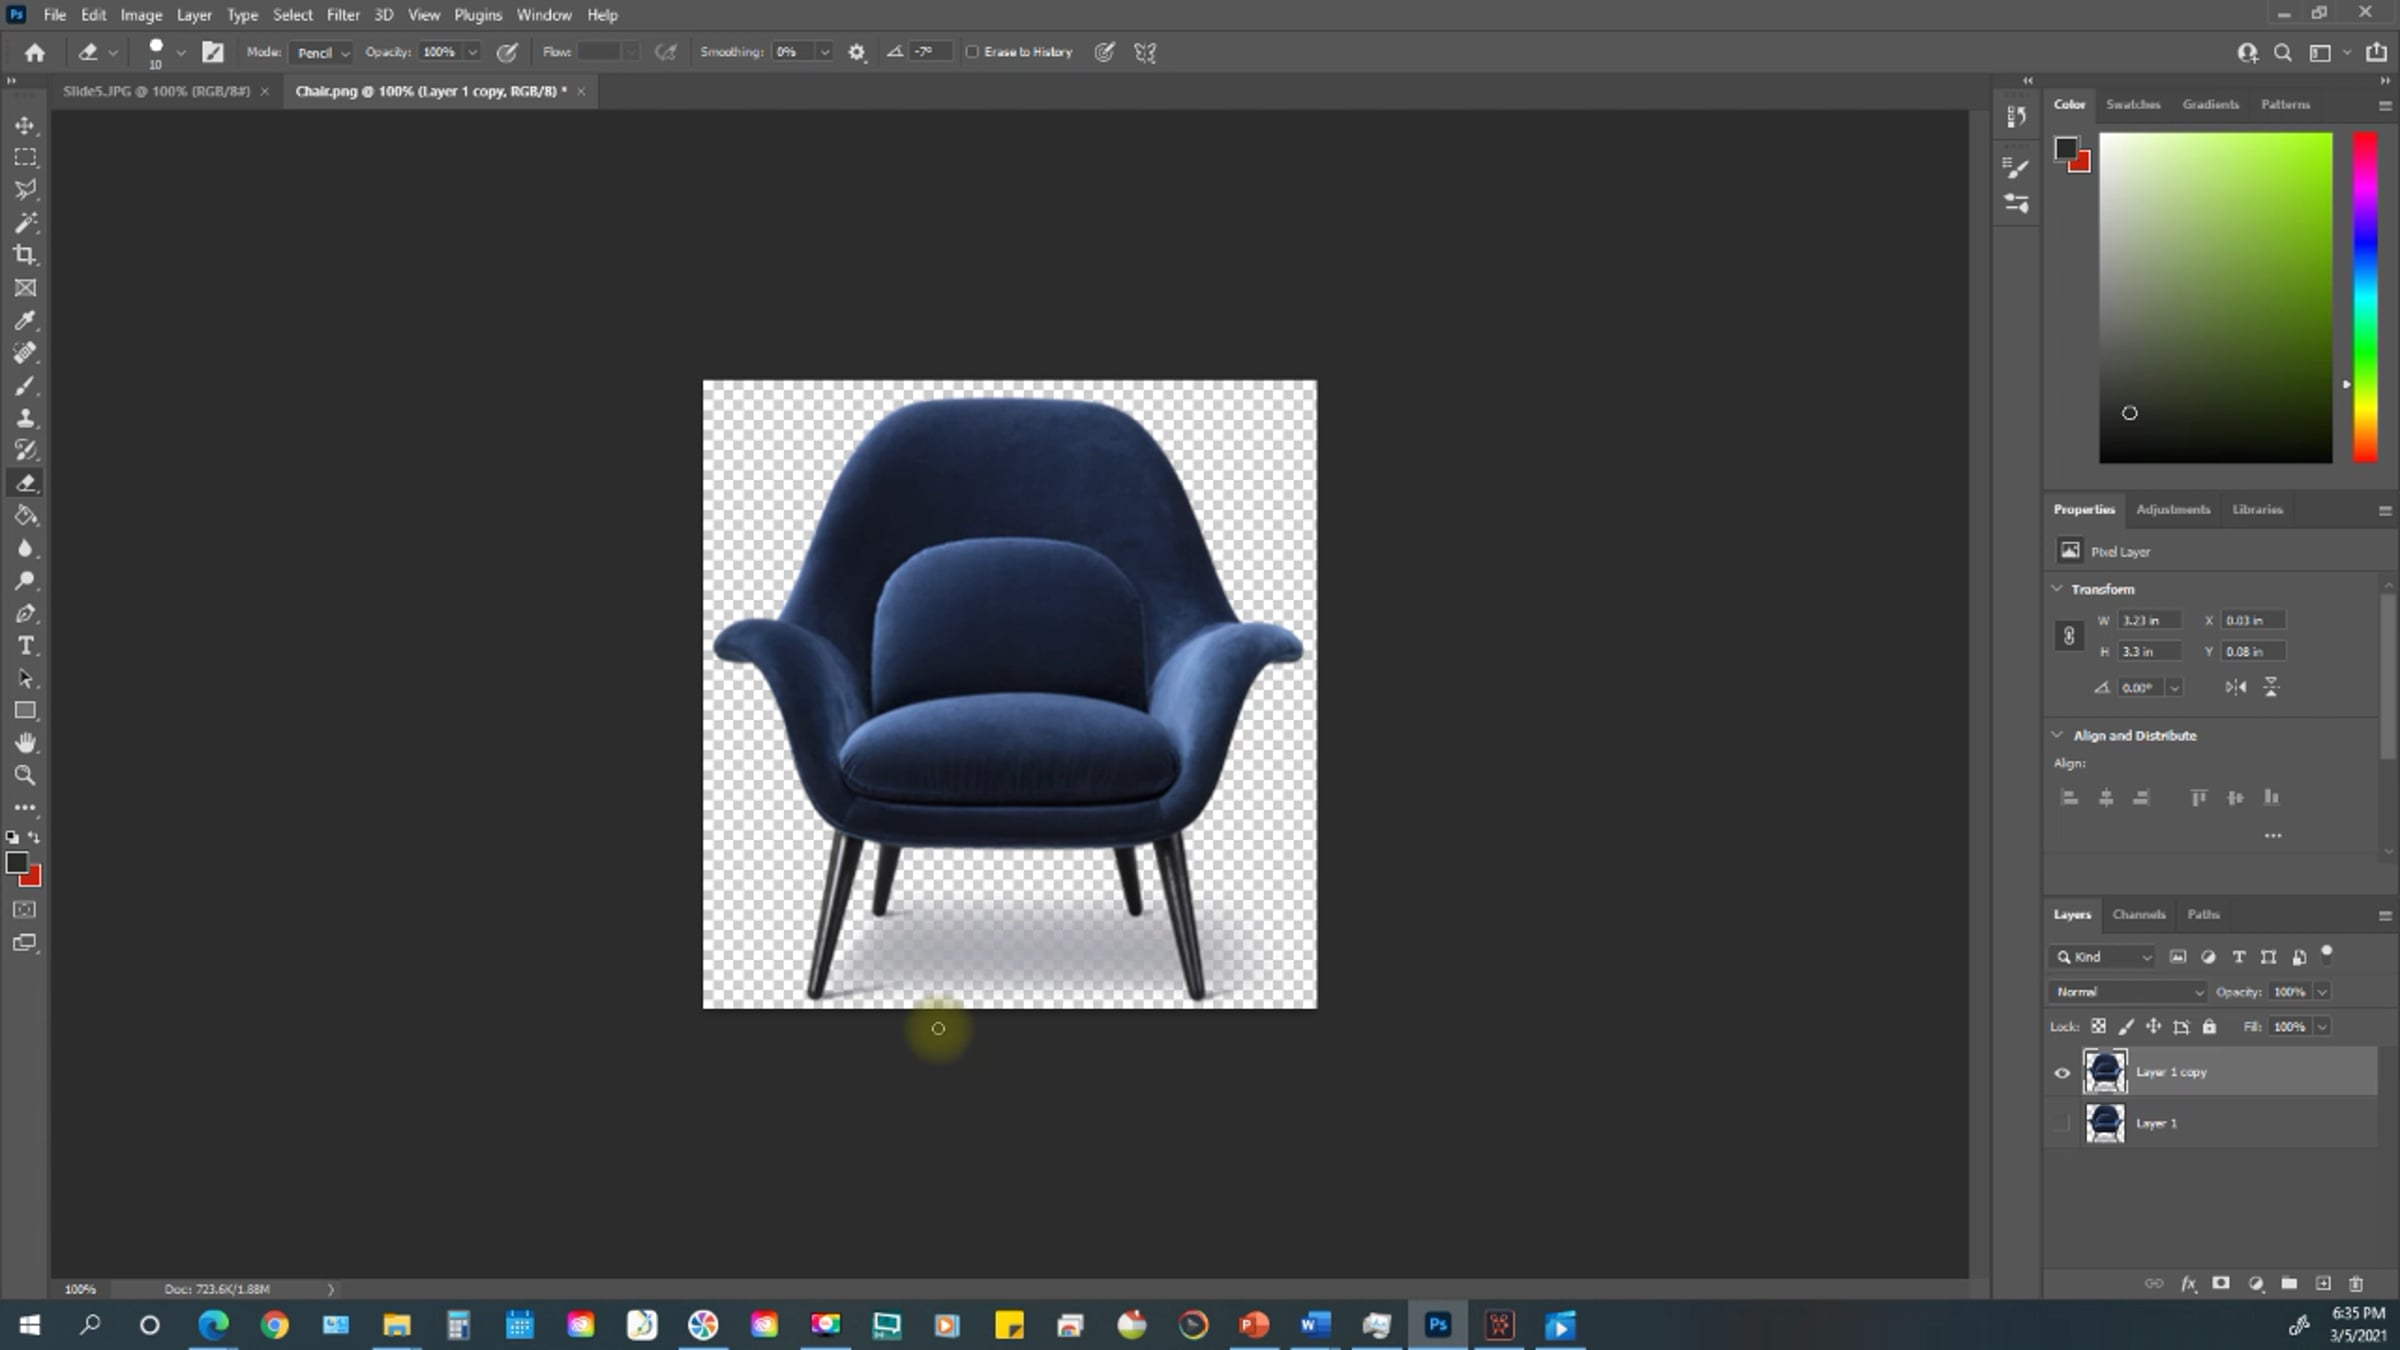Select the Zoom tool in toolbar
This screenshot has width=2400, height=1350.
pyautogui.click(x=25, y=775)
